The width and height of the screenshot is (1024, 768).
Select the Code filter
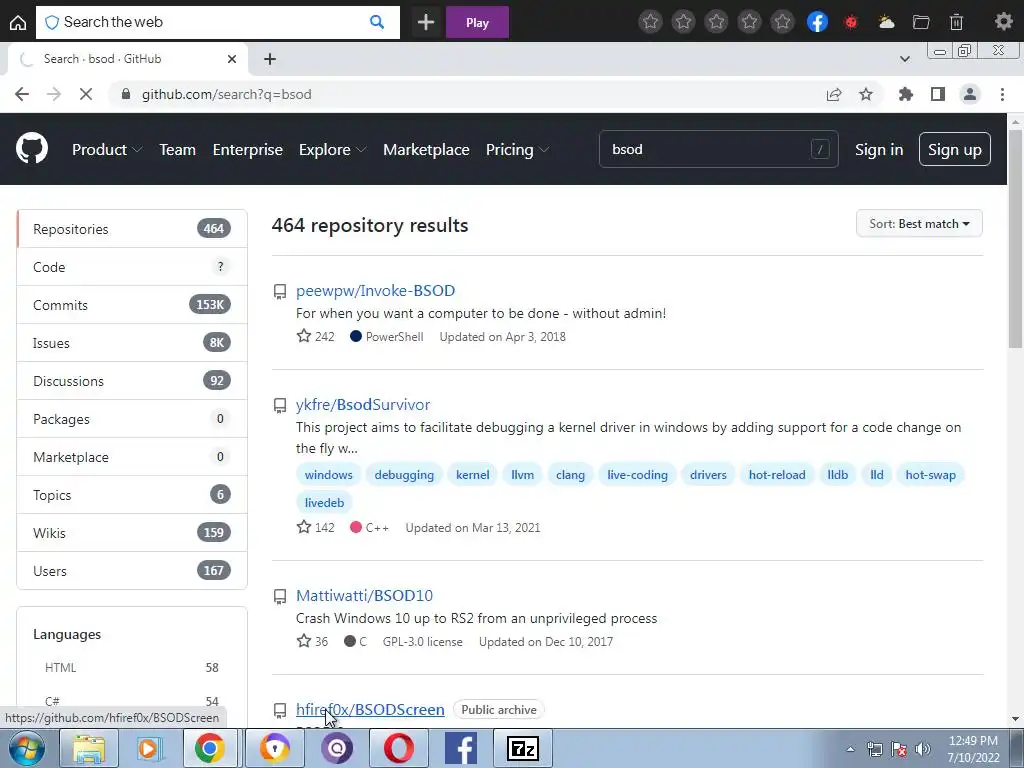point(133,267)
